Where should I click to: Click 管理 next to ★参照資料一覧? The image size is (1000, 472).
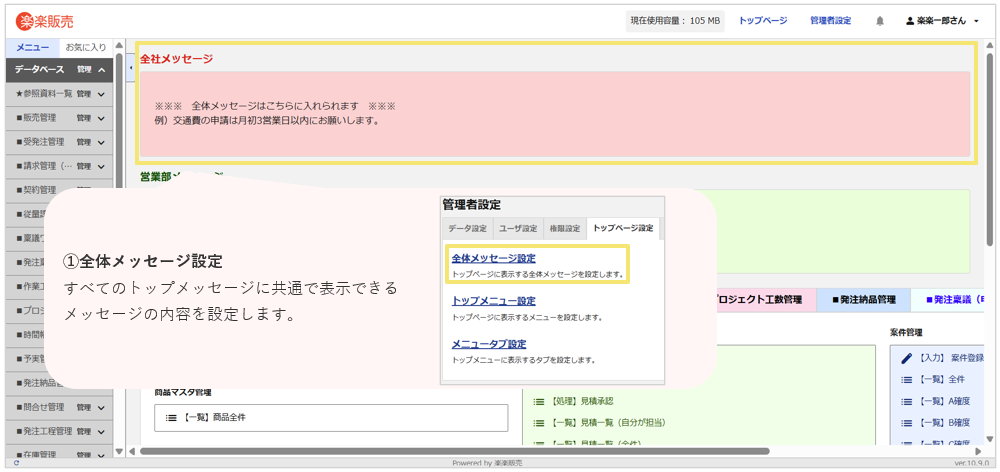point(84,94)
